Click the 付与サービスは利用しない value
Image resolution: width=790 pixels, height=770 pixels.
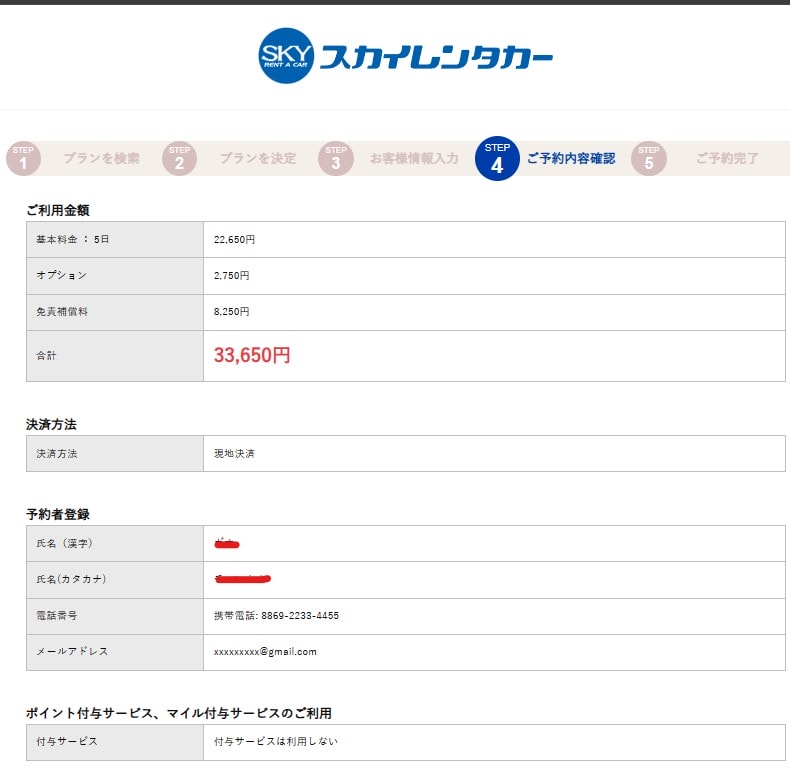277,742
